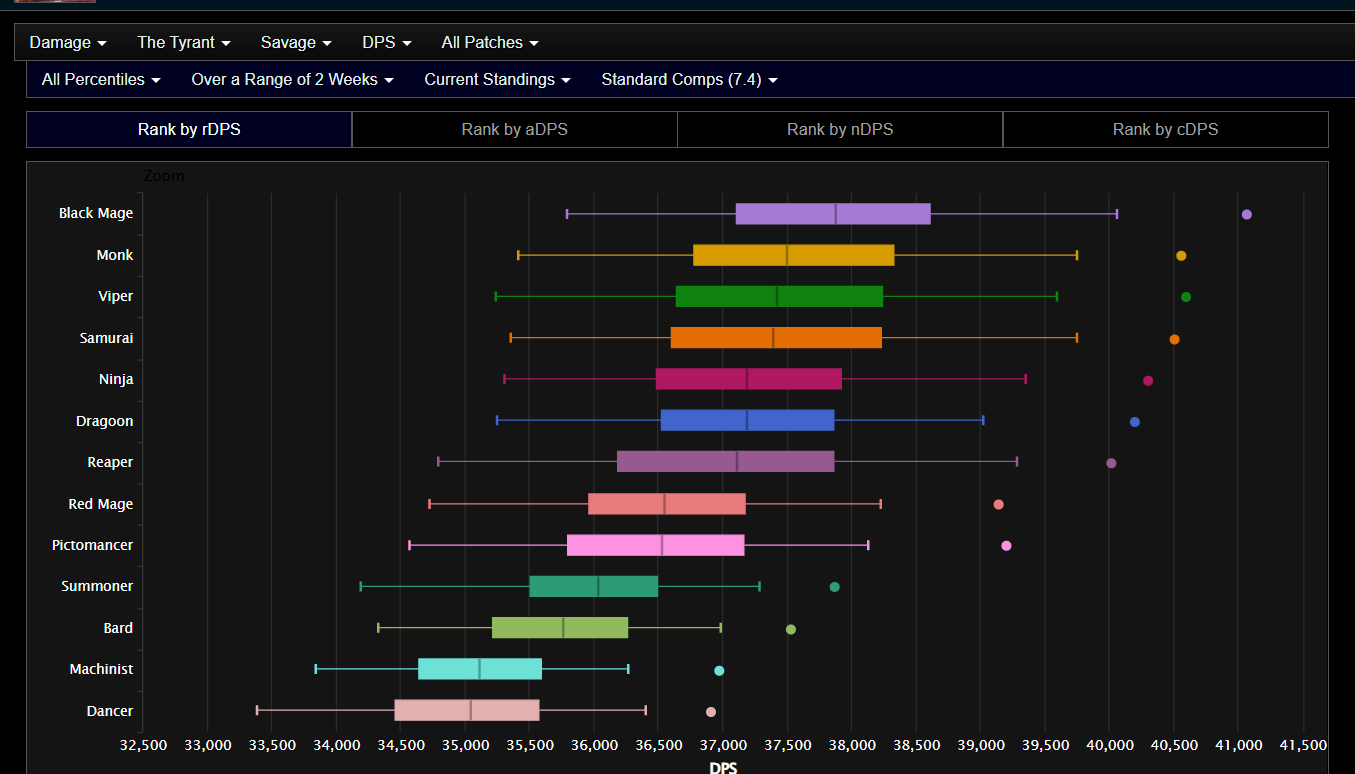Screen dimensions: 1355x774
Task: Select the mauve Reaper box plot
Action: 725,462
